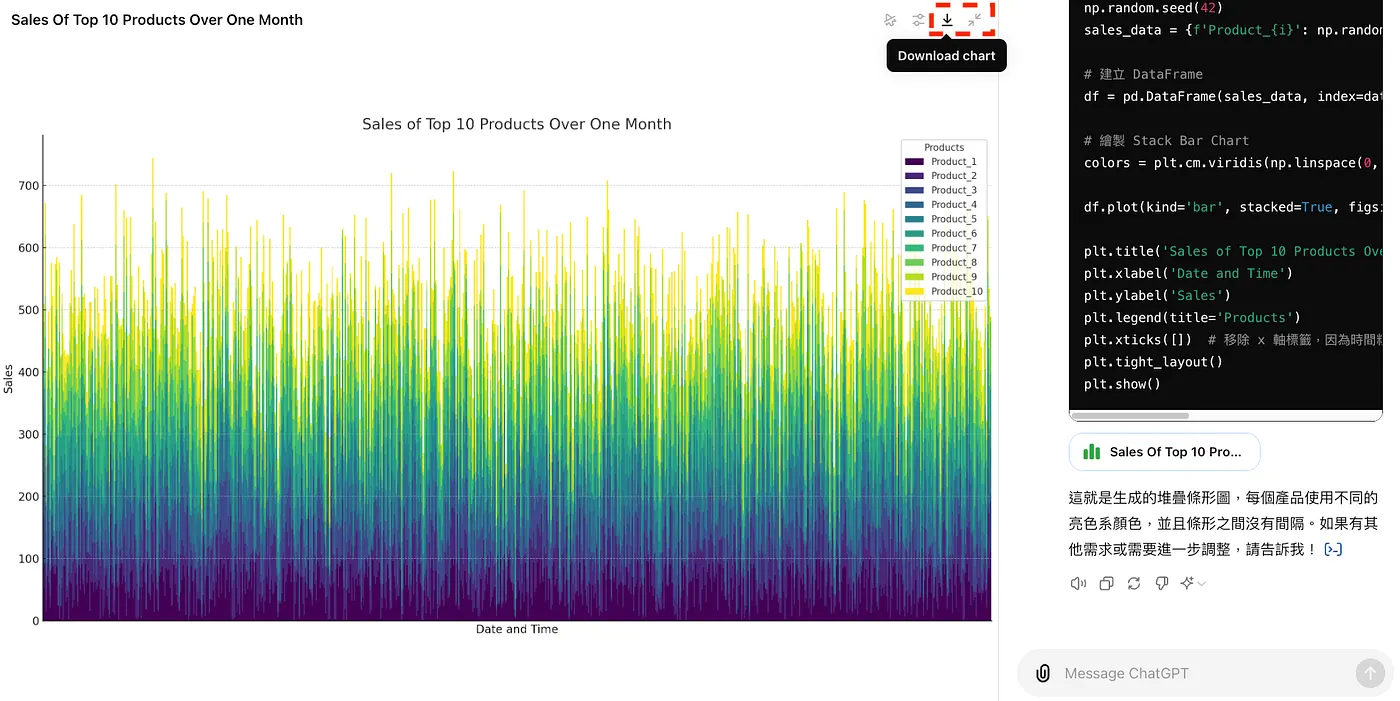This screenshot has width=1400, height=701.
Task: Click the Date and Time axis label
Action: click(517, 629)
